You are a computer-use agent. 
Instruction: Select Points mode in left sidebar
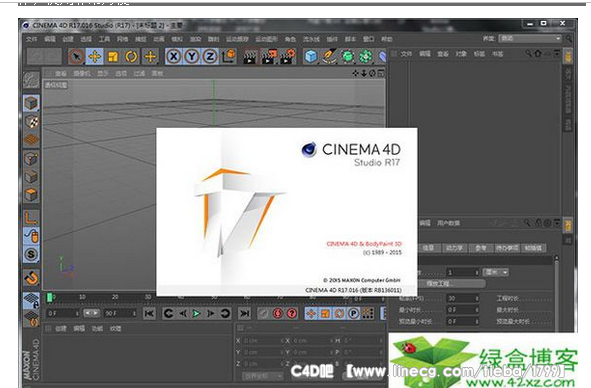coord(31,159)
